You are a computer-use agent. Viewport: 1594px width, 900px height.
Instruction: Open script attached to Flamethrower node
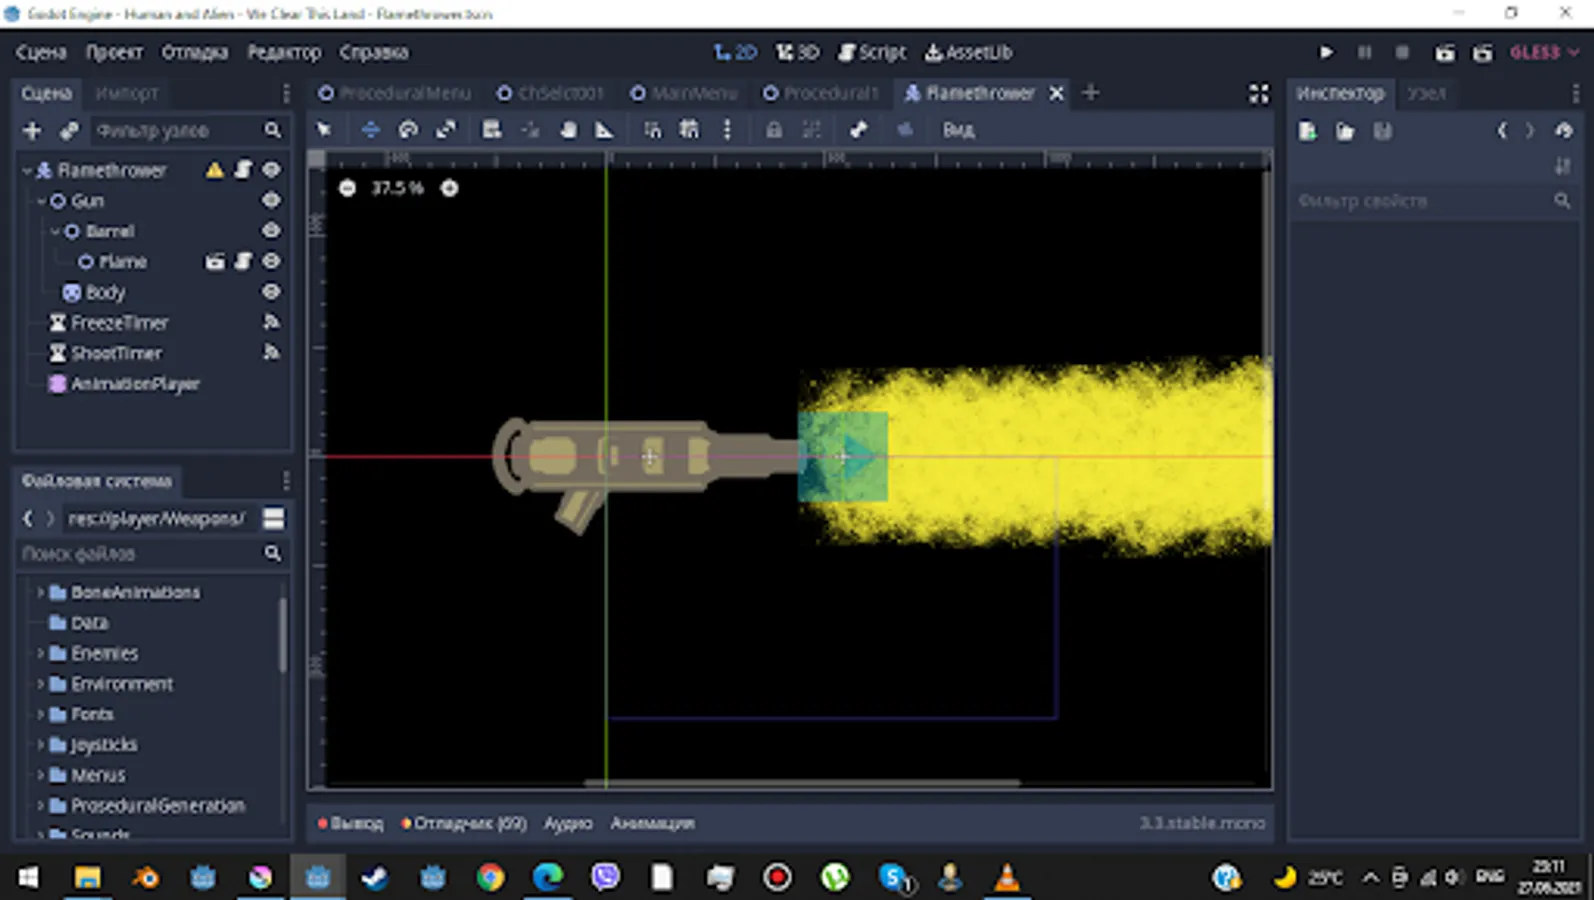click(243, 170)
